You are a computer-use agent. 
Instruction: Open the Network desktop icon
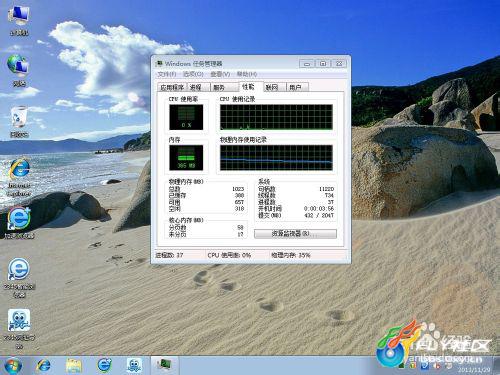pos(19,70)
